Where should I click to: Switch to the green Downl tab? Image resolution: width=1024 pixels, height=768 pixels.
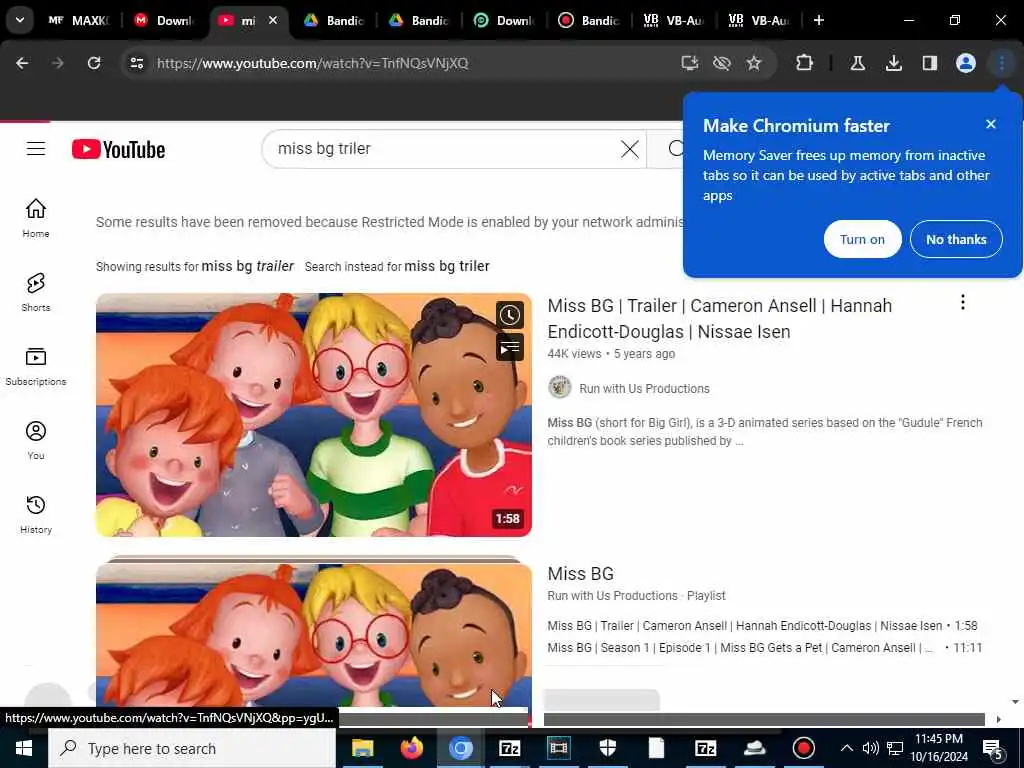pos(504,20)
